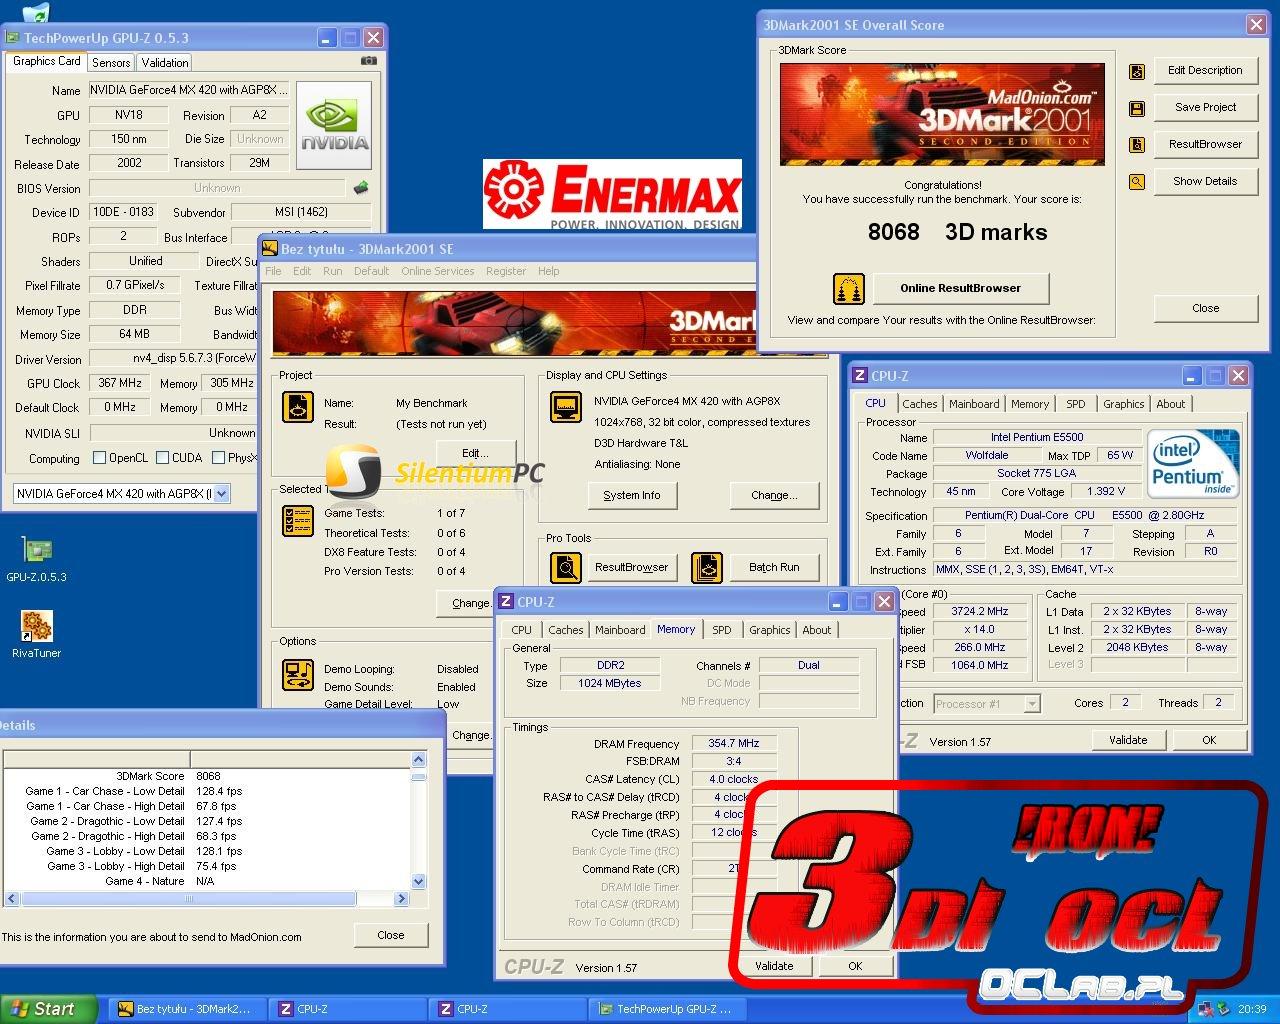Click Save Project disk icon
This screenshot has height=1024, width=1280.
tap(1137, 108)
